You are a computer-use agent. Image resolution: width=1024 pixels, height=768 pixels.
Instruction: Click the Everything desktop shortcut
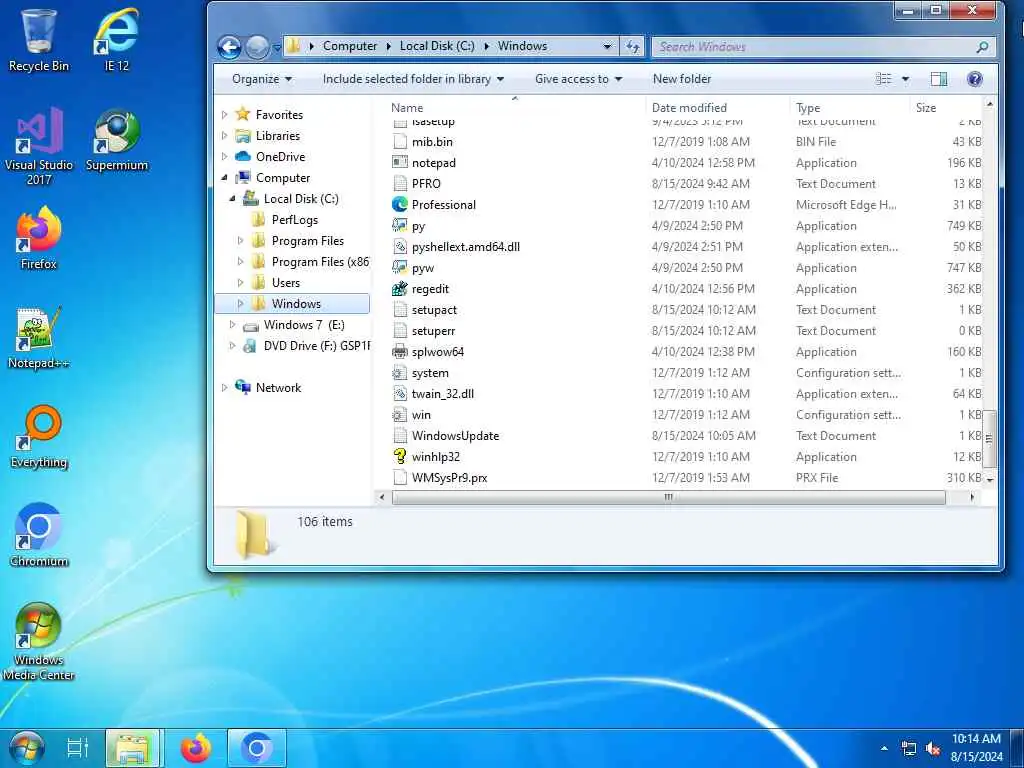[39, 436]
